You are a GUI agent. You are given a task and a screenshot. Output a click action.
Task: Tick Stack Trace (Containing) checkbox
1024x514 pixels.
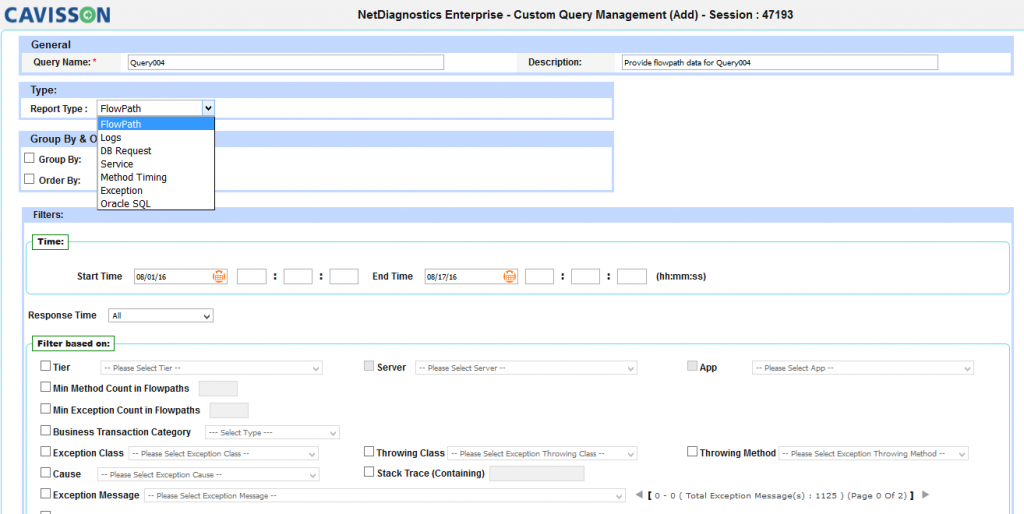click(x=369, y=472)
